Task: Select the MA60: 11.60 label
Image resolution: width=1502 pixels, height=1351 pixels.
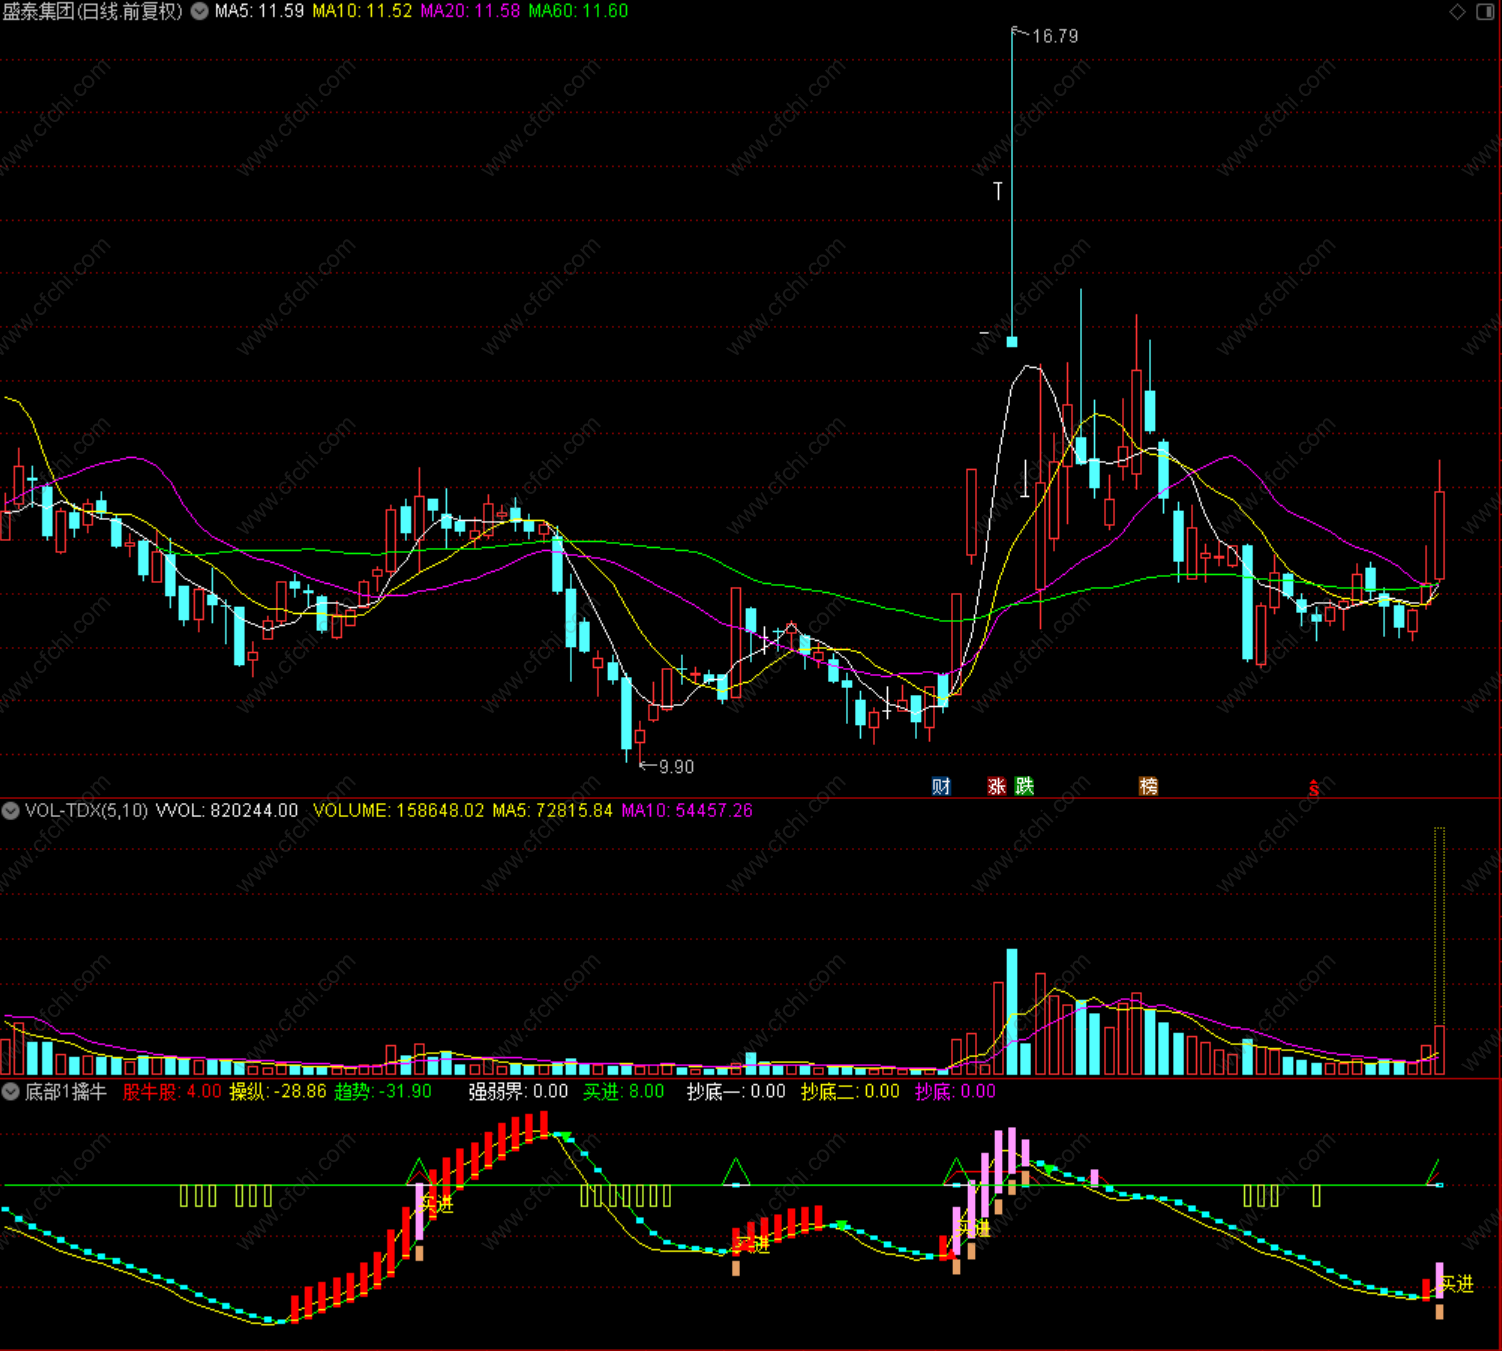Action: point(578,11)
